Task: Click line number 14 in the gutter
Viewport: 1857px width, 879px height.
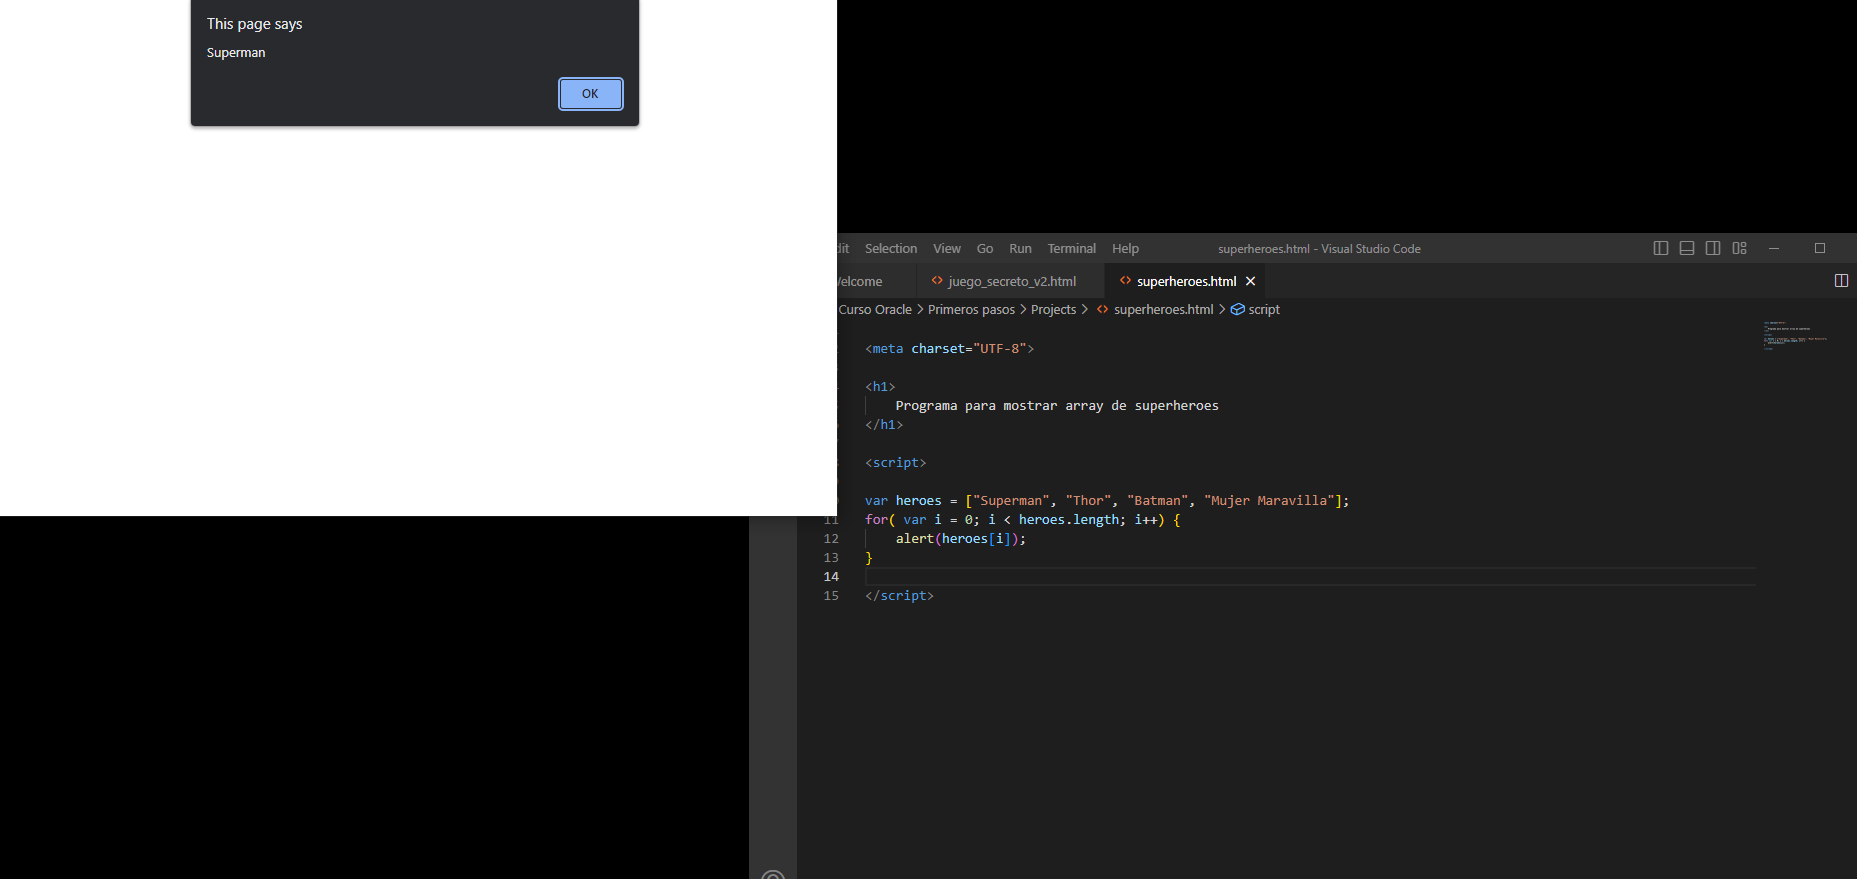Action: coord(831,577)
